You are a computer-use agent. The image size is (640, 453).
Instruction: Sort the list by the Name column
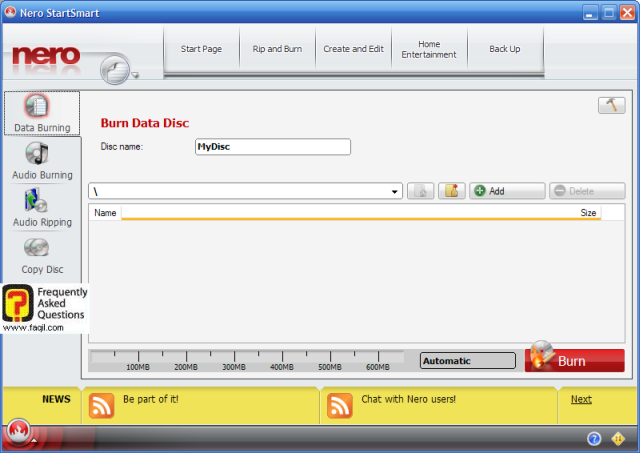[105, 213]
